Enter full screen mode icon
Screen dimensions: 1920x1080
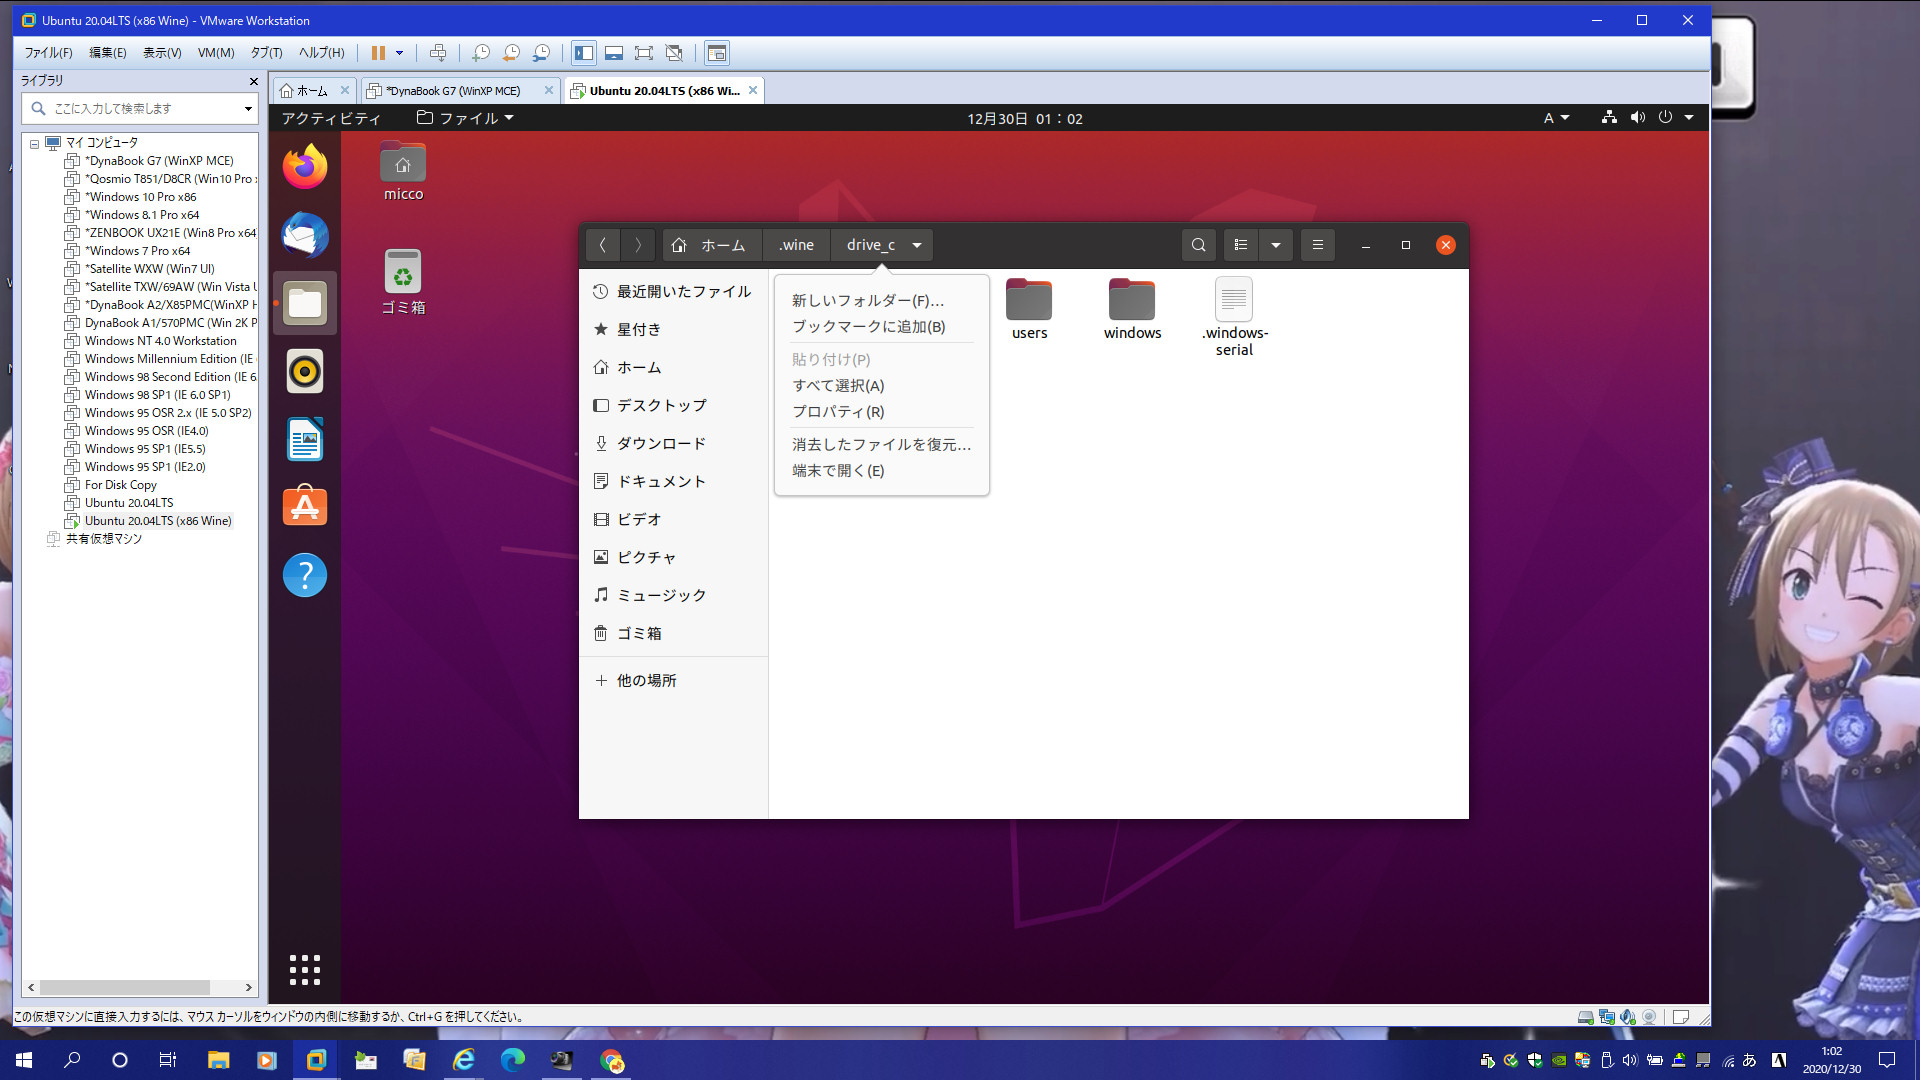pyautogui.click(x=644, y=53)
